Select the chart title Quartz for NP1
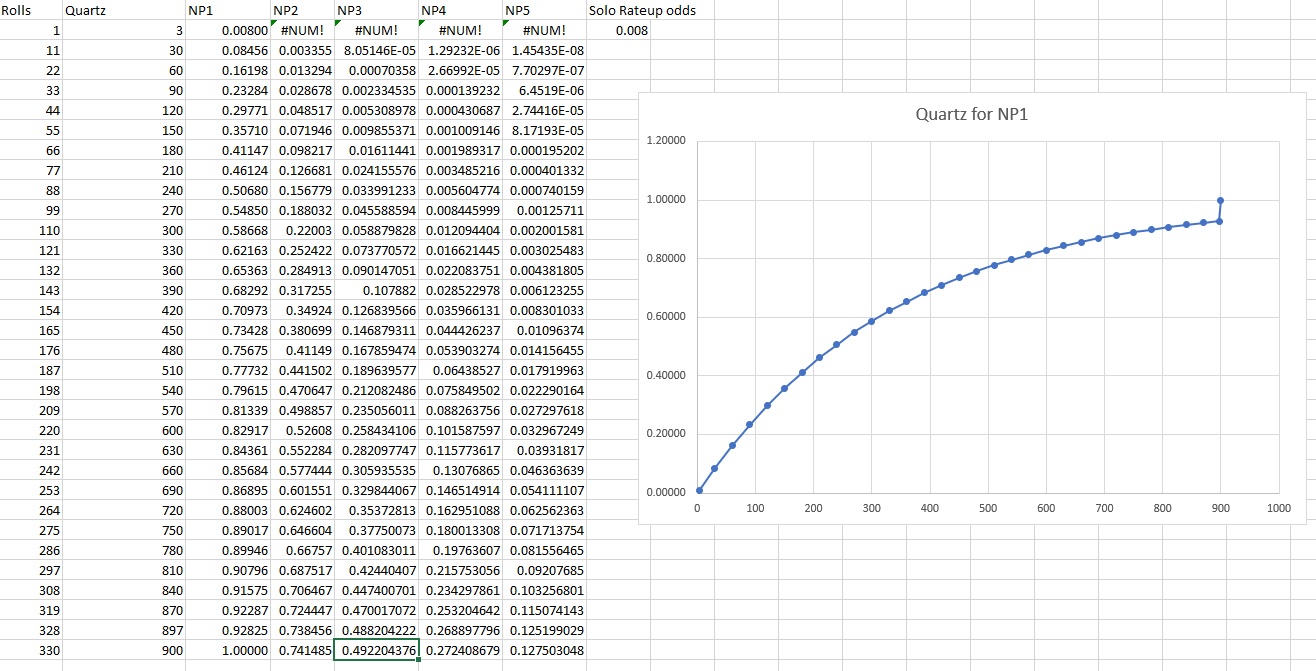Screen dimensions: 1316x671 click(972, 114)
